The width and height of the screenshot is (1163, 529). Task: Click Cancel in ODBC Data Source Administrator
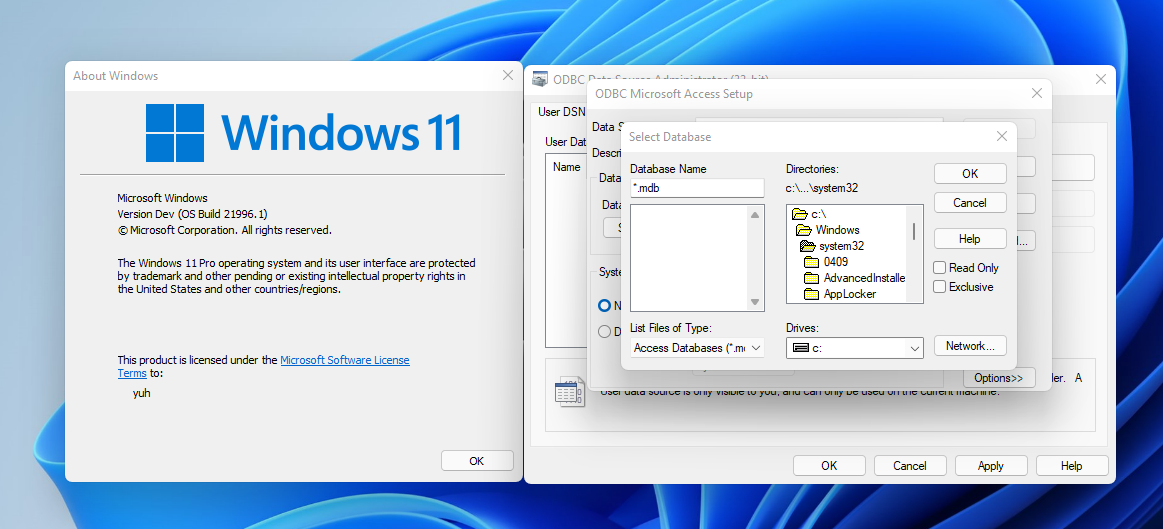(x=910, y=466)
